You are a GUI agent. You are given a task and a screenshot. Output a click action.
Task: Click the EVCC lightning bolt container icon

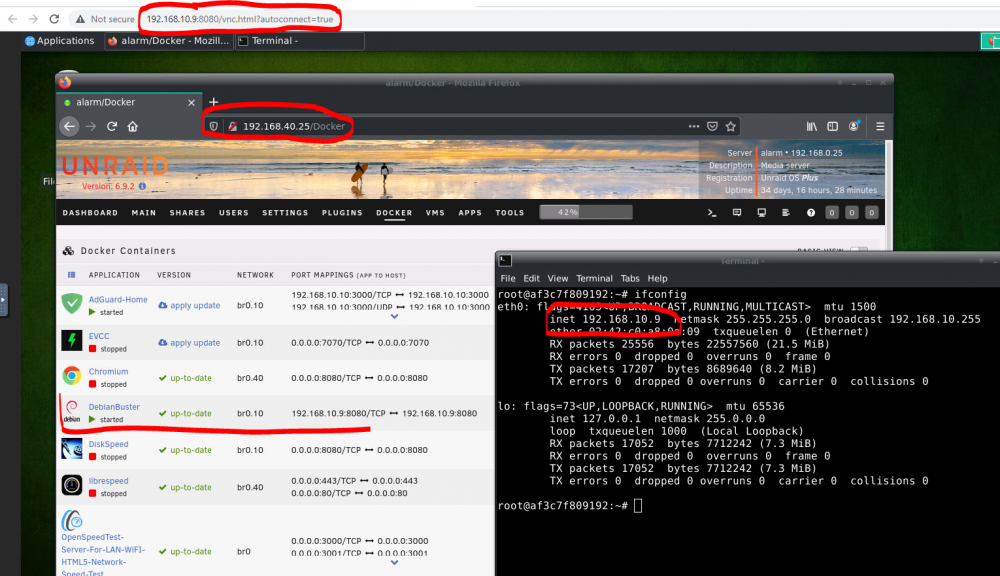click(71, 340)
